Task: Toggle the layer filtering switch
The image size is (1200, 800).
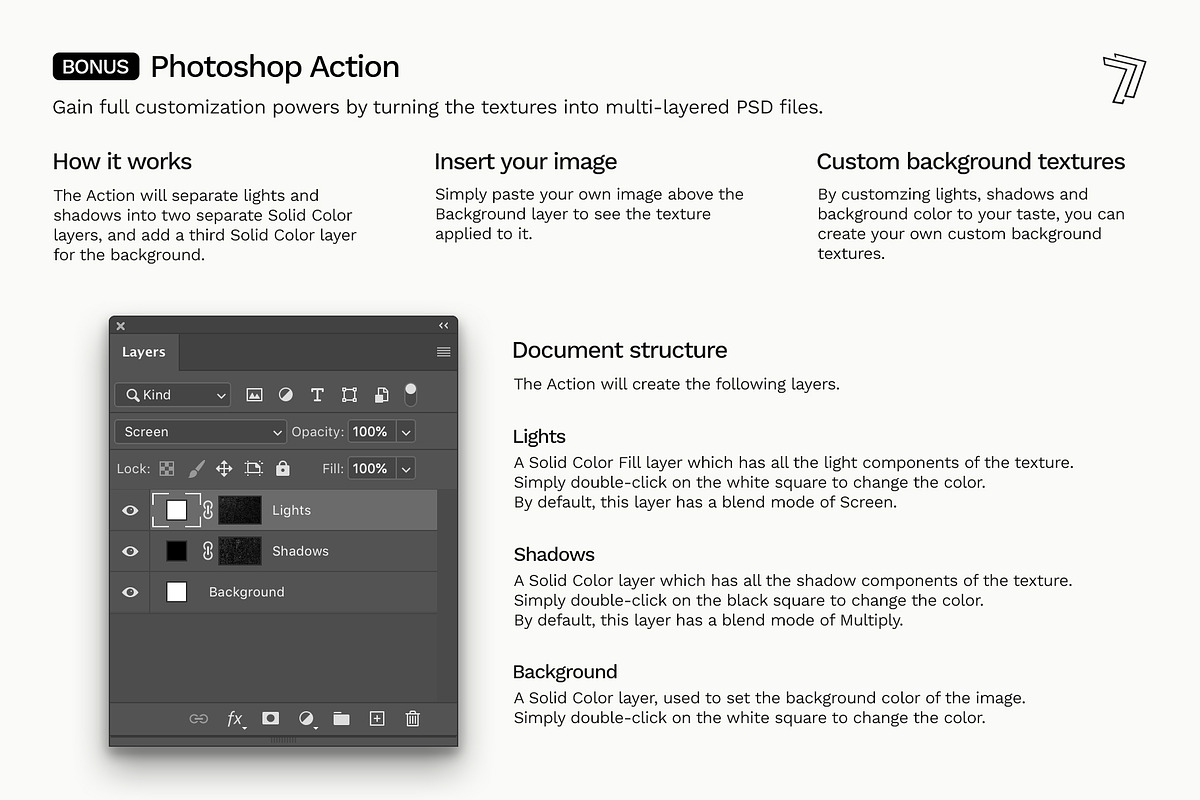Action: [410, 393]
